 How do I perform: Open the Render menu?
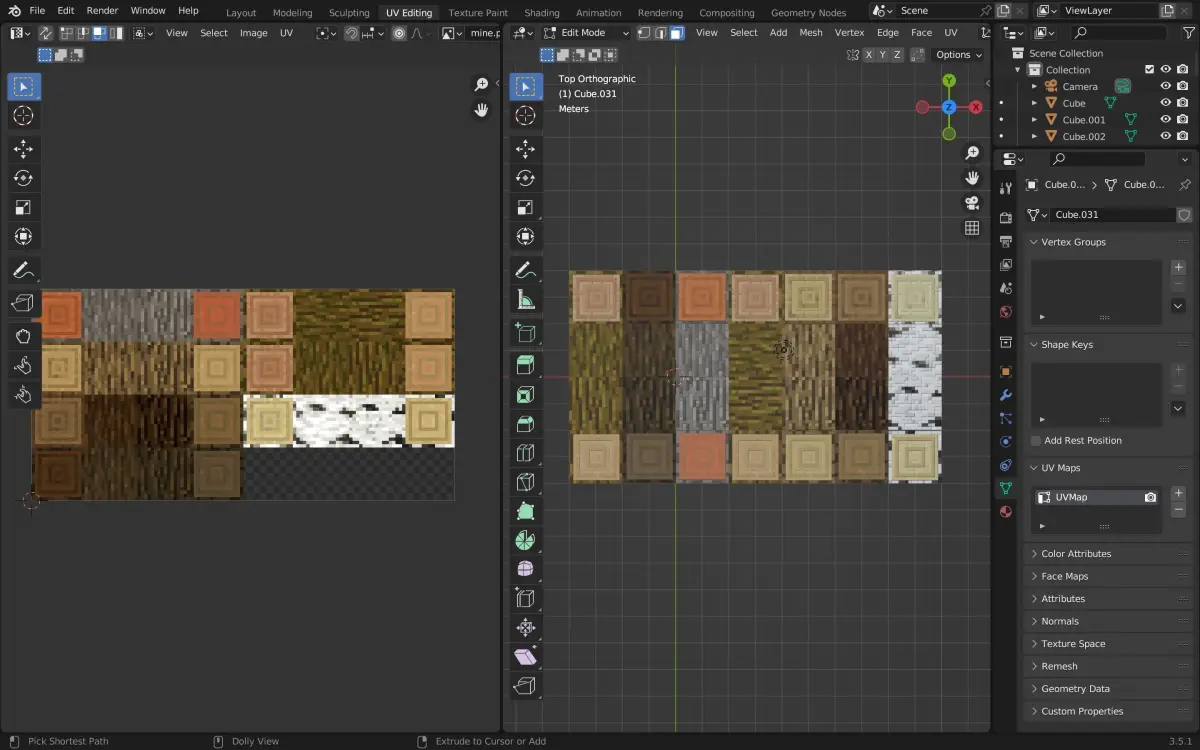click(102, 10)
